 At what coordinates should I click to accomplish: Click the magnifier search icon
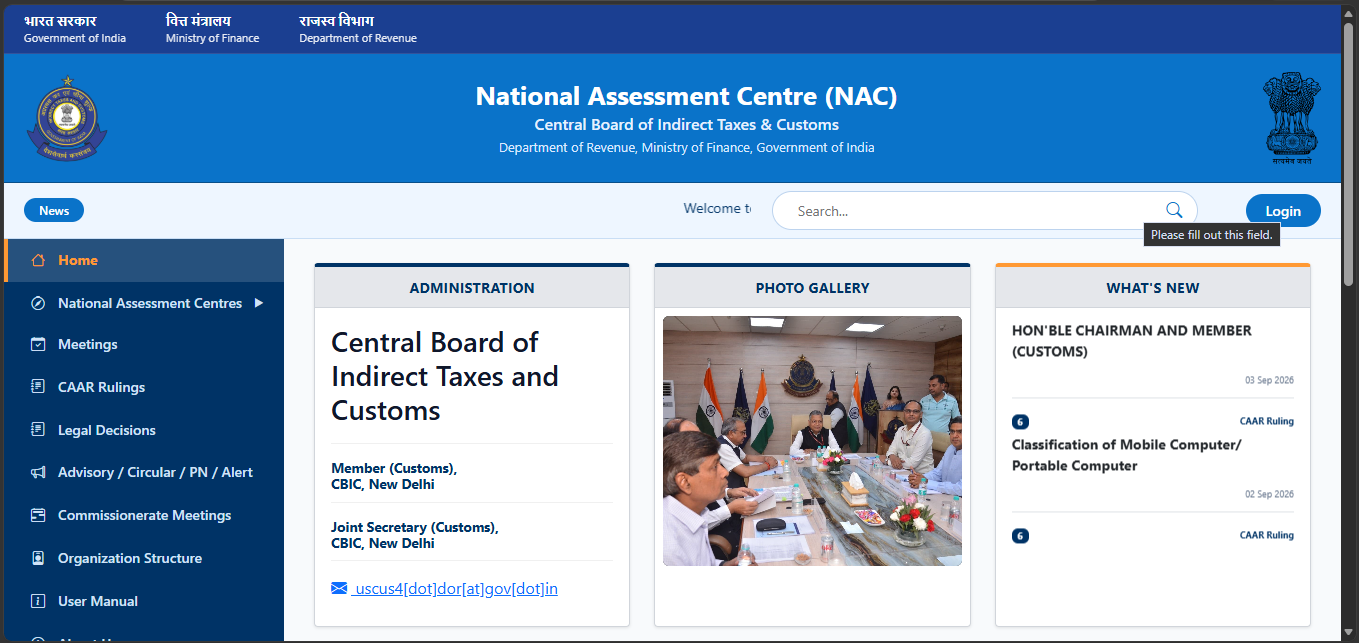pyautogui.click(x=1174, y=210)
